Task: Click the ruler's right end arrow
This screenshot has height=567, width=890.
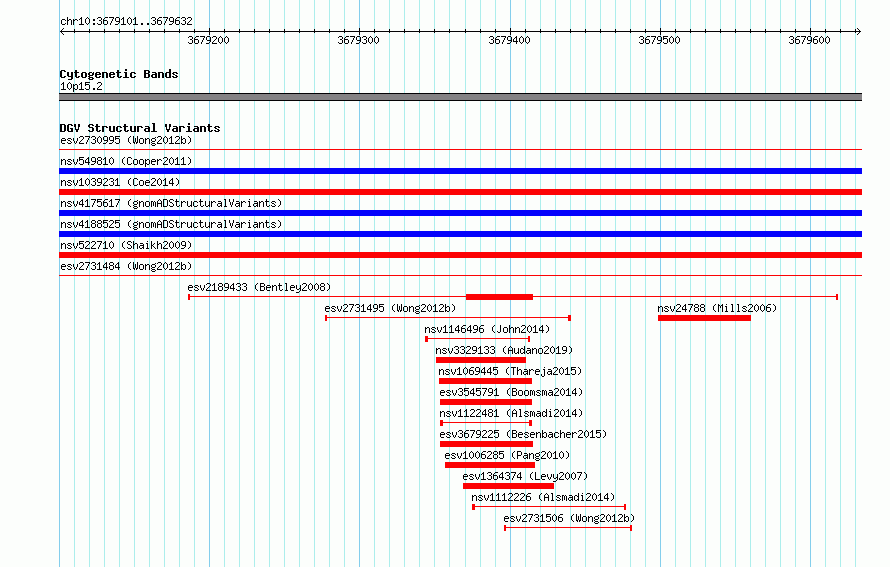Action: 859,31
